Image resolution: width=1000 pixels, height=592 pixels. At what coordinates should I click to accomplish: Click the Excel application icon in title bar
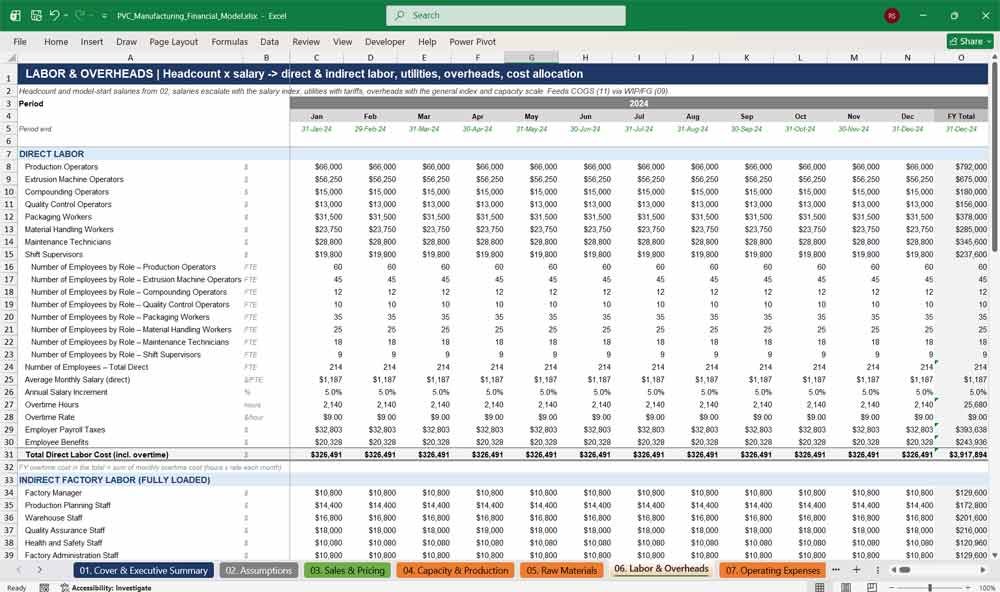click(15, 15)
